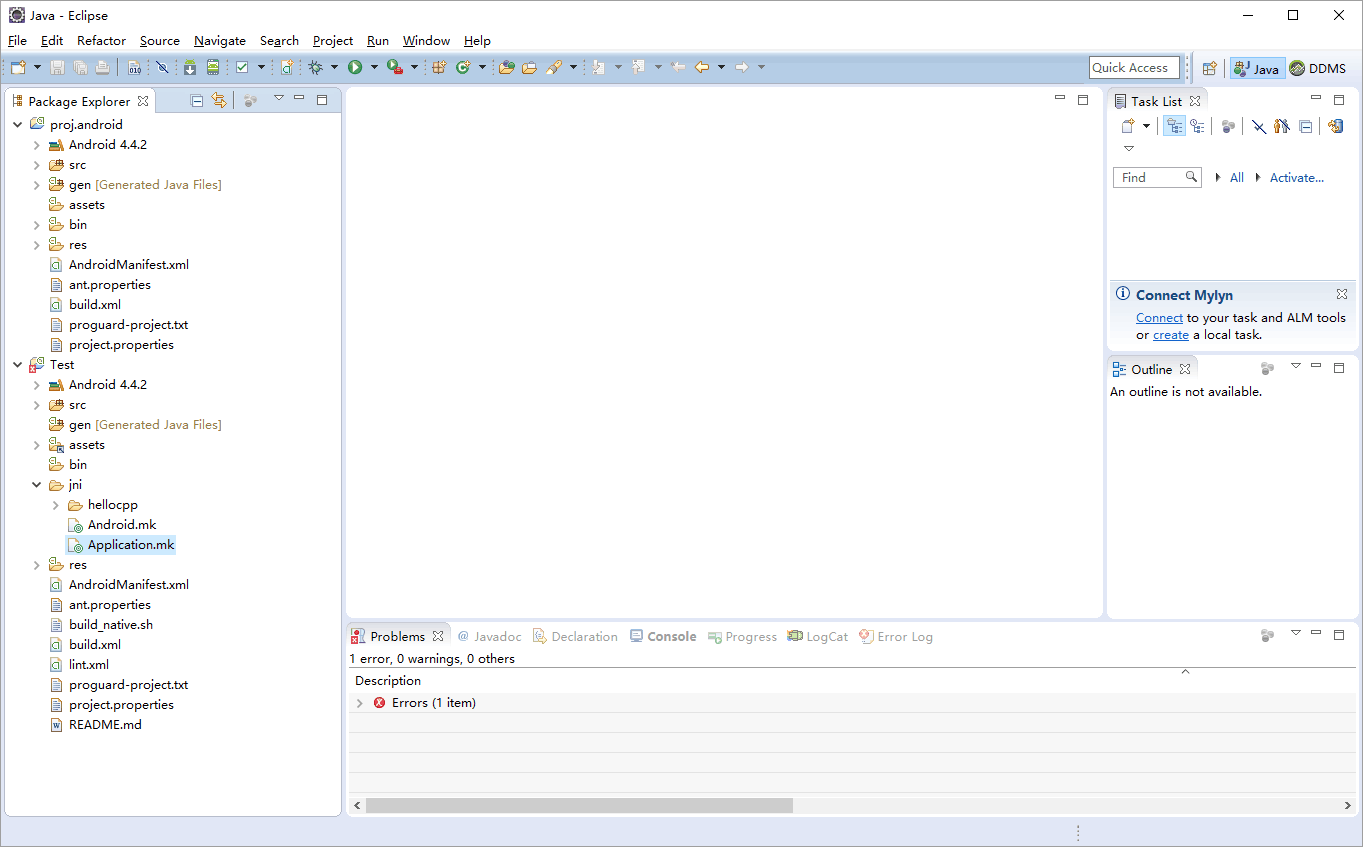This screenshot has width=1363, height=847.
Task: Click the Open Perspective icon
Action: click(x=1210, y=68)
